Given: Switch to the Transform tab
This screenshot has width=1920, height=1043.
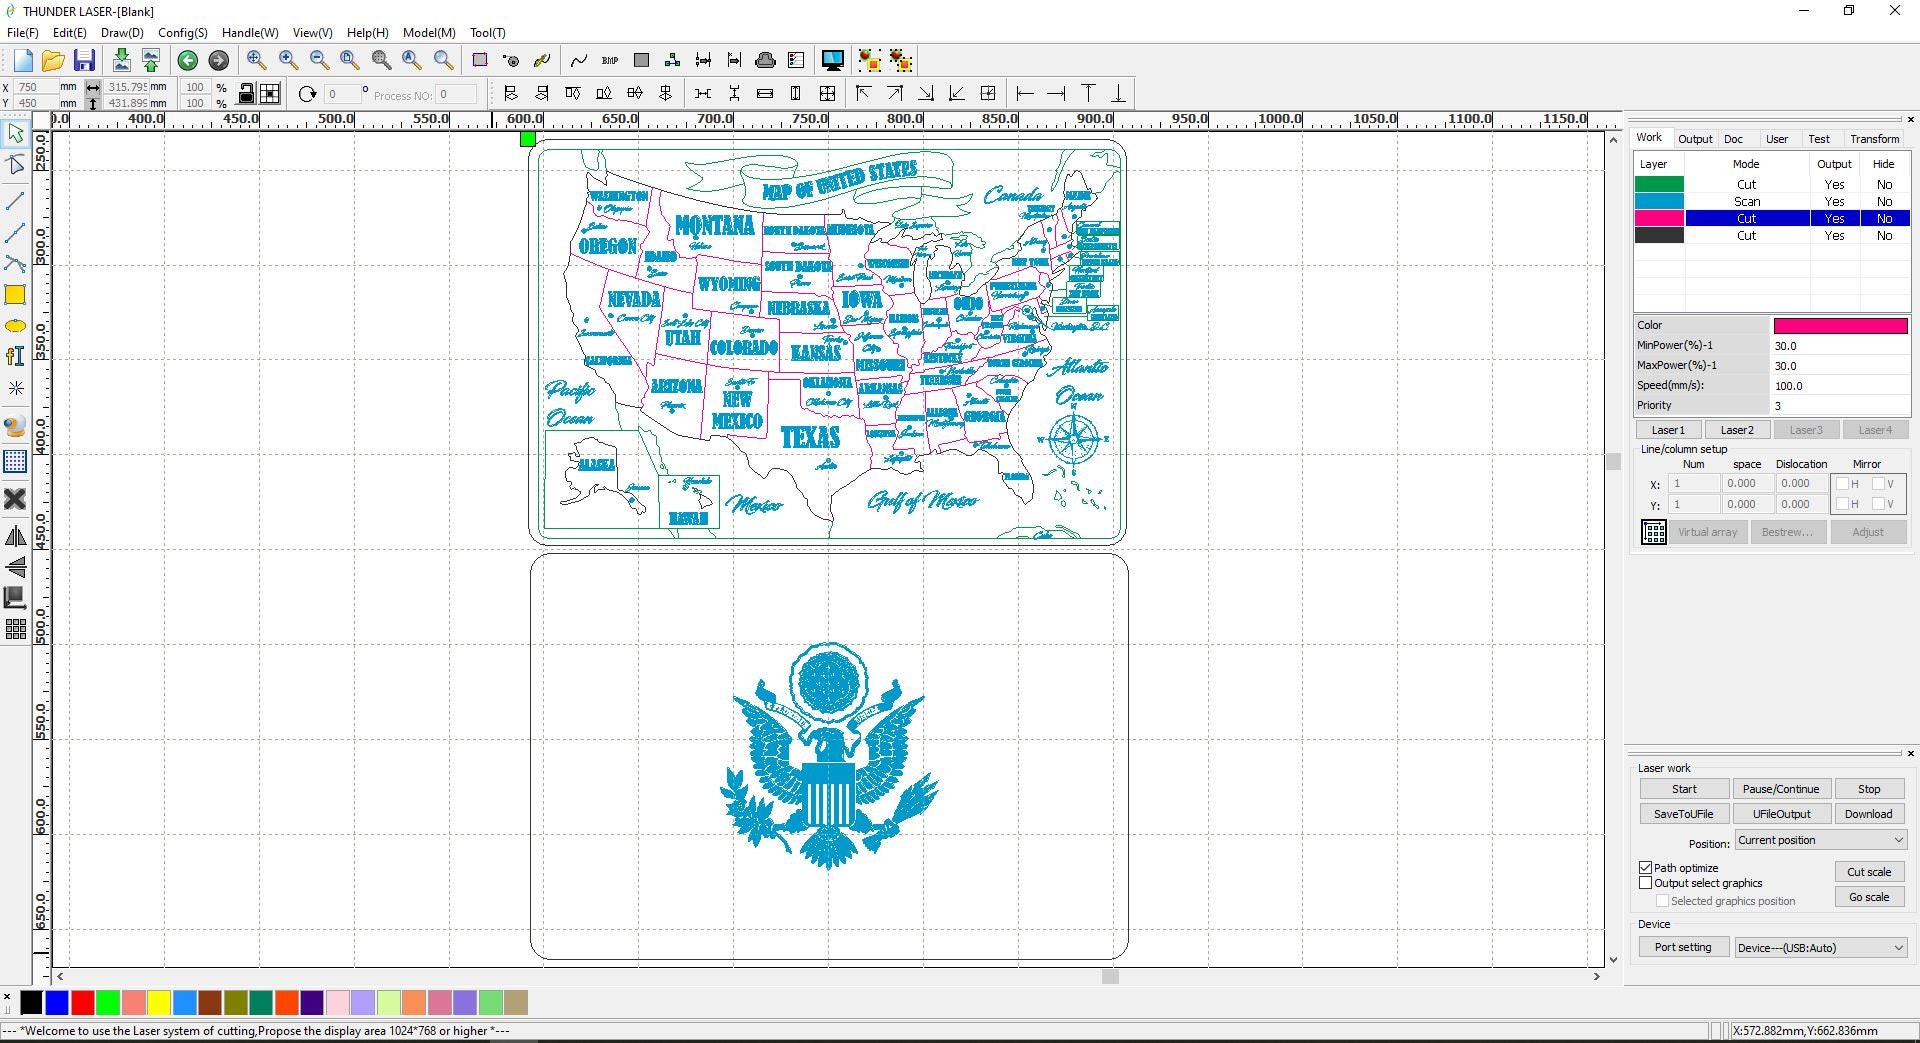Looking at the screenshot, I should pos(1874,139).
